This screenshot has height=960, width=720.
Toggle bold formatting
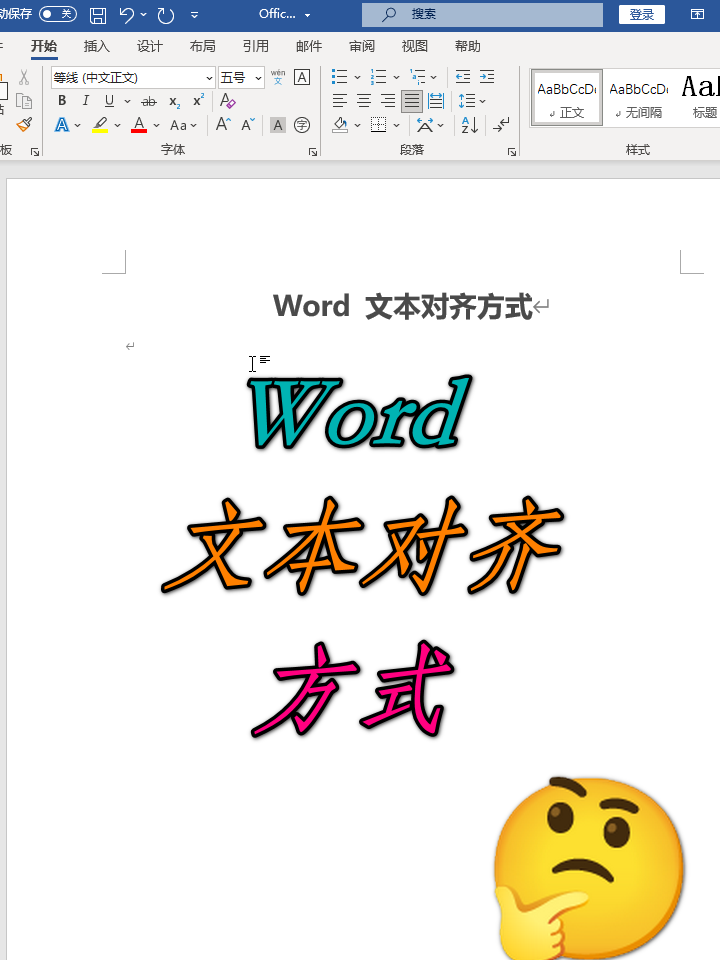point(62,101)
